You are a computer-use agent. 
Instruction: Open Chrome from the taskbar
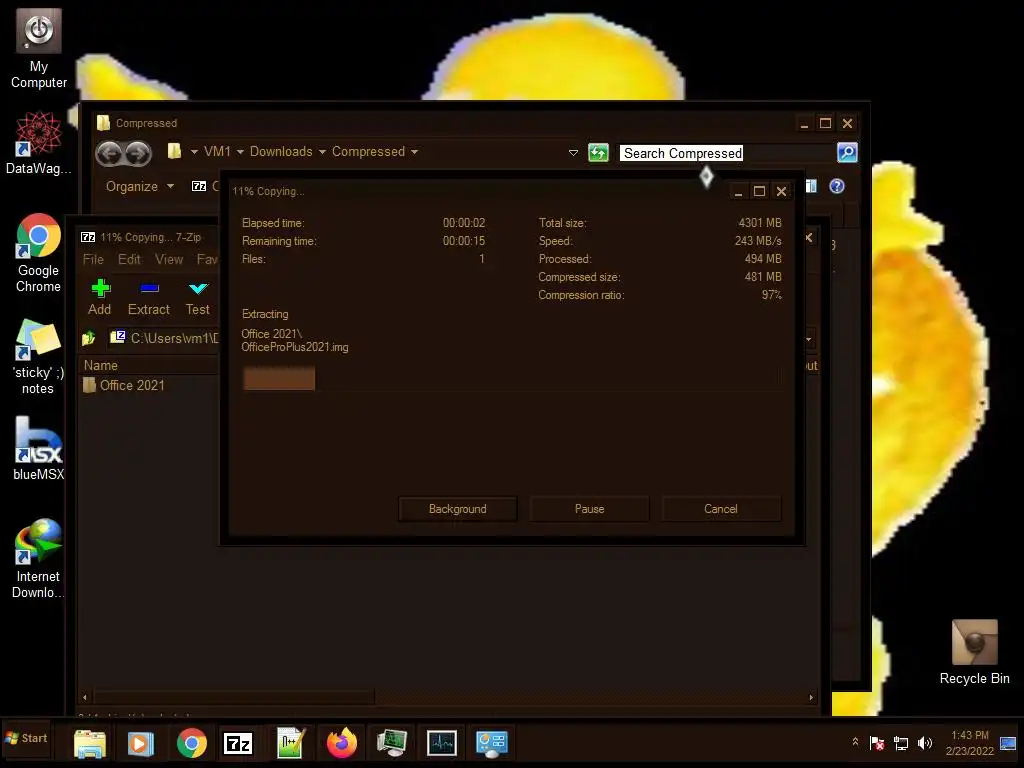[191, 744]
